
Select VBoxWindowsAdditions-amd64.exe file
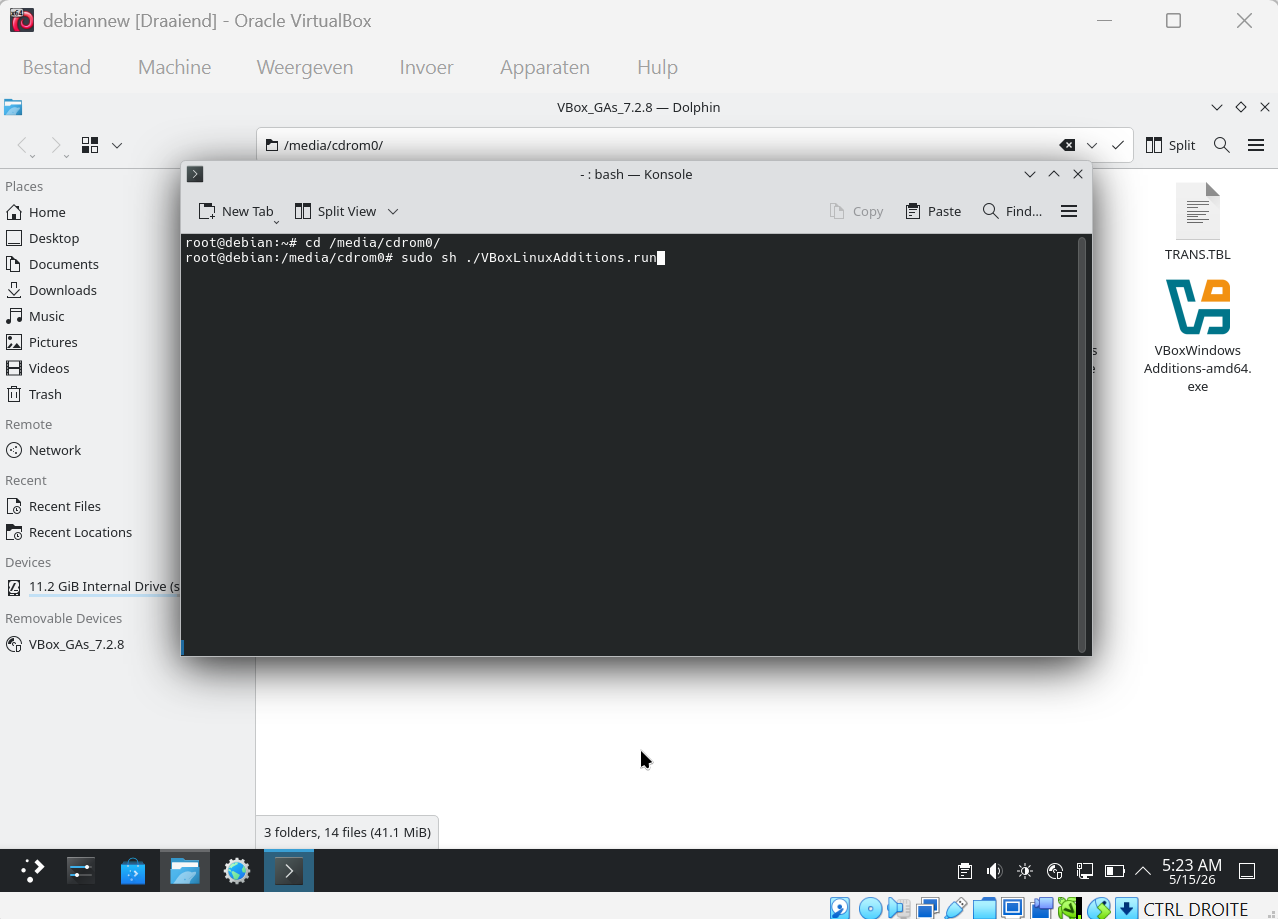tap(1198, 335)
